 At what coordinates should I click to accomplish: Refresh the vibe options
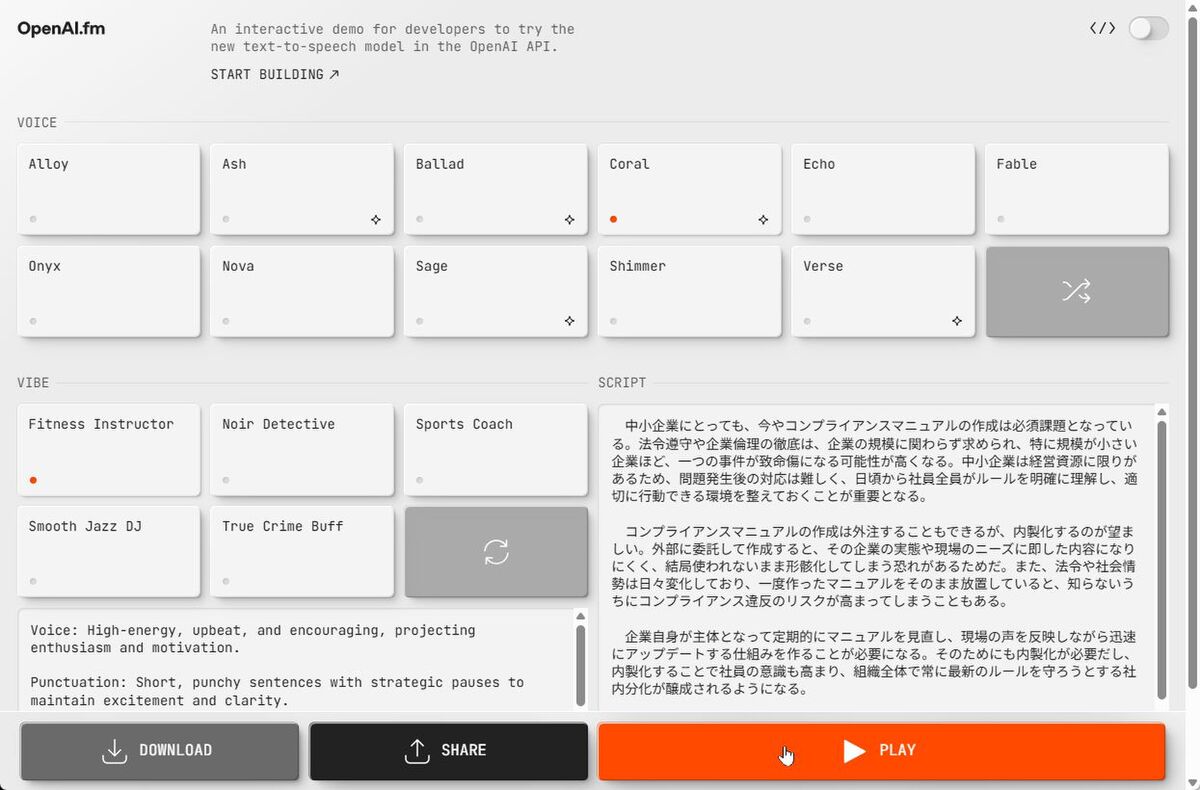(x=496, y=551)
